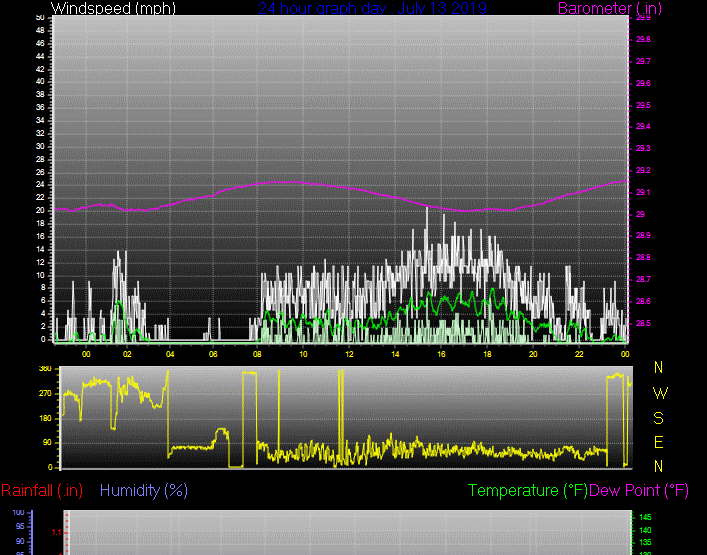This screenshot has height=555, width=707.
Task: Click the 20 mph windspeed axis value
Action: [39, 211]
